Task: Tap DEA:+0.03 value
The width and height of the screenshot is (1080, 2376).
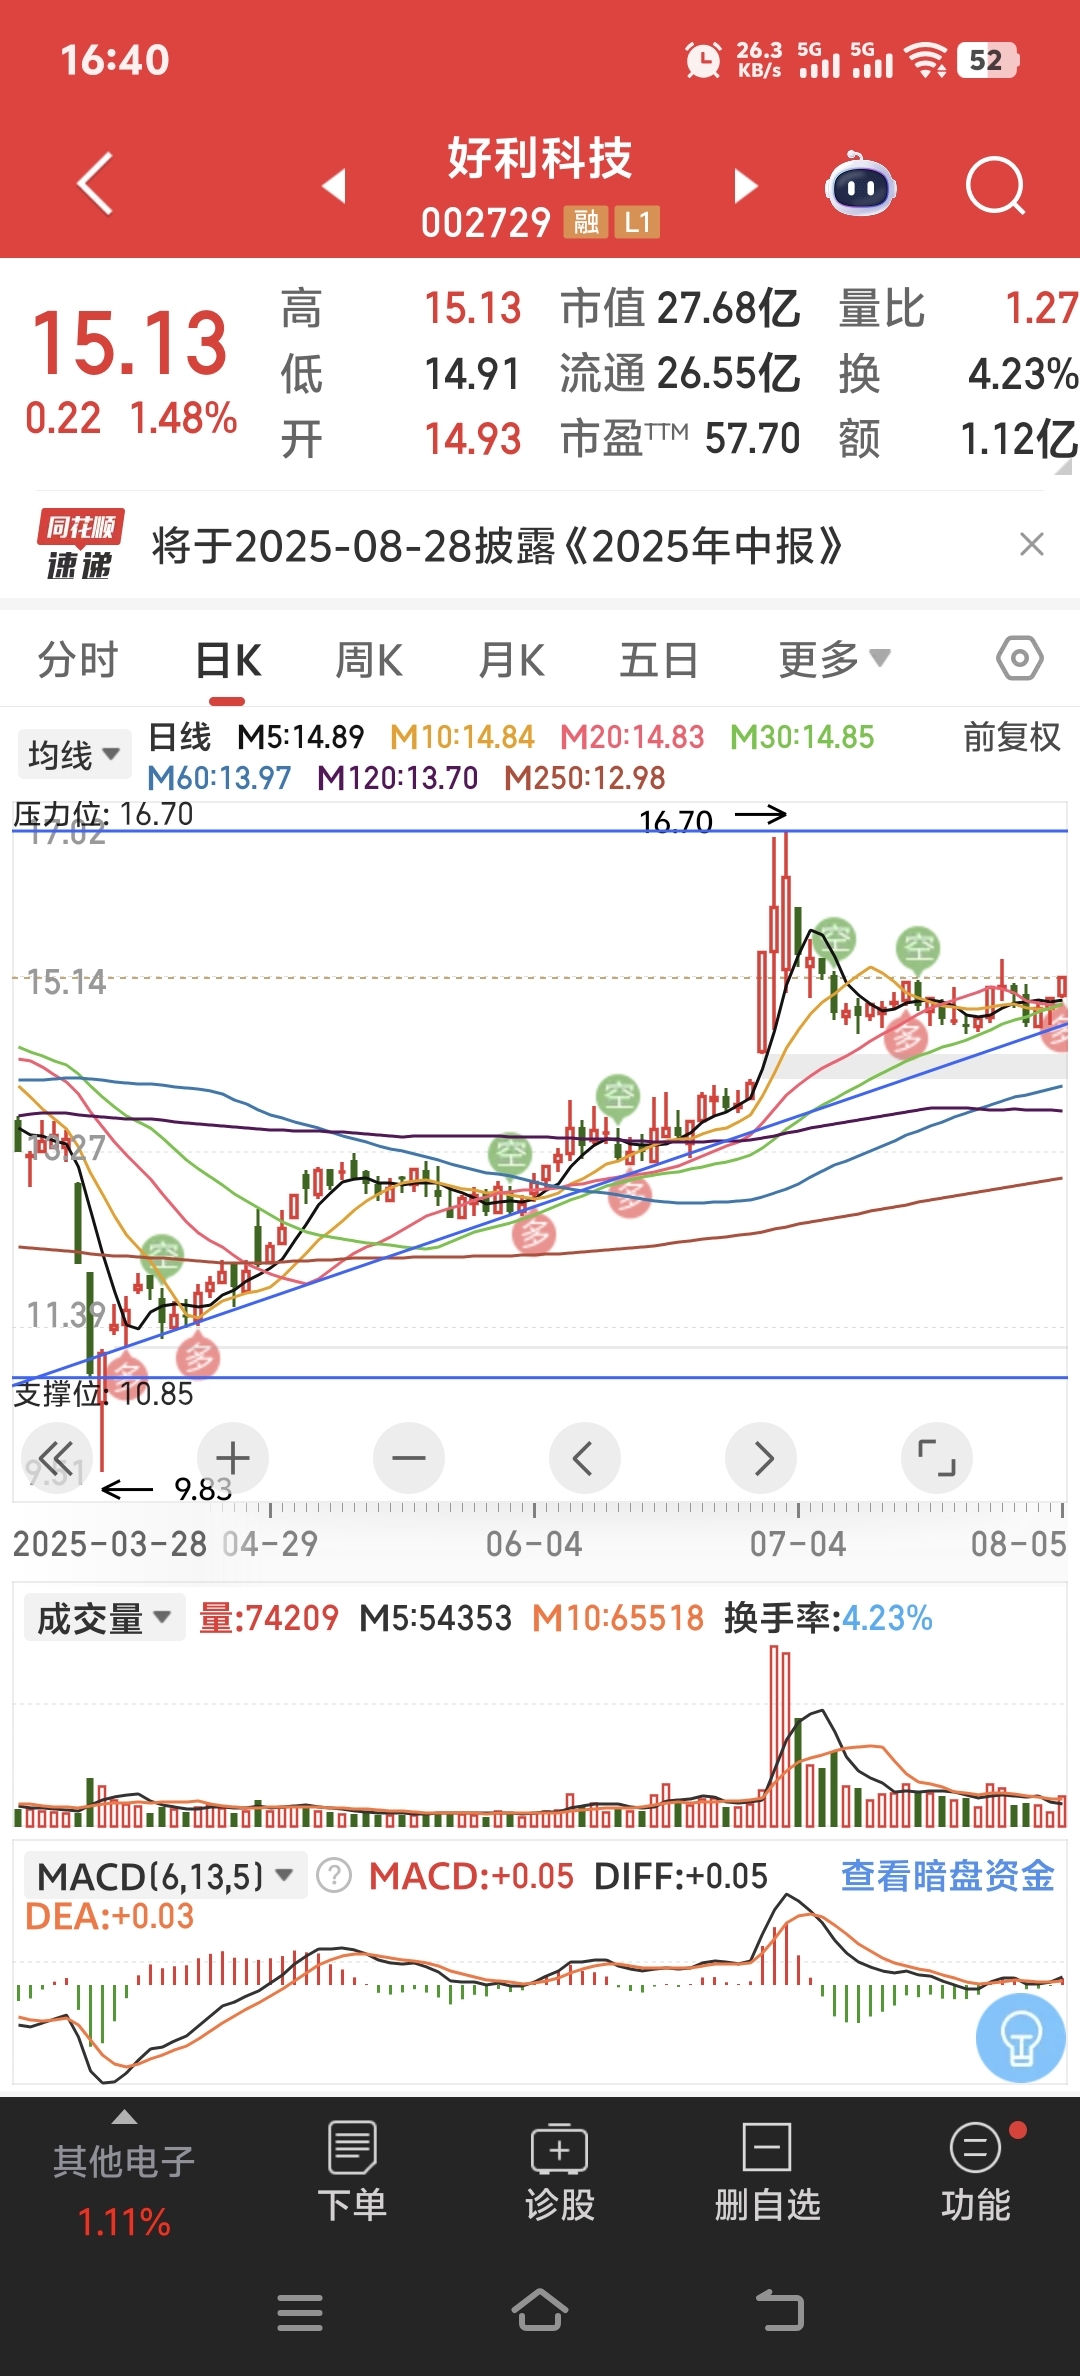Action: click(x=110, y=1916)
